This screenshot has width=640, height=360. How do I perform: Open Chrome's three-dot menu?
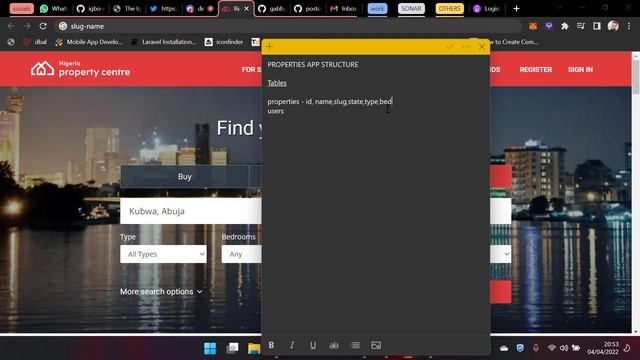(629, 26)
